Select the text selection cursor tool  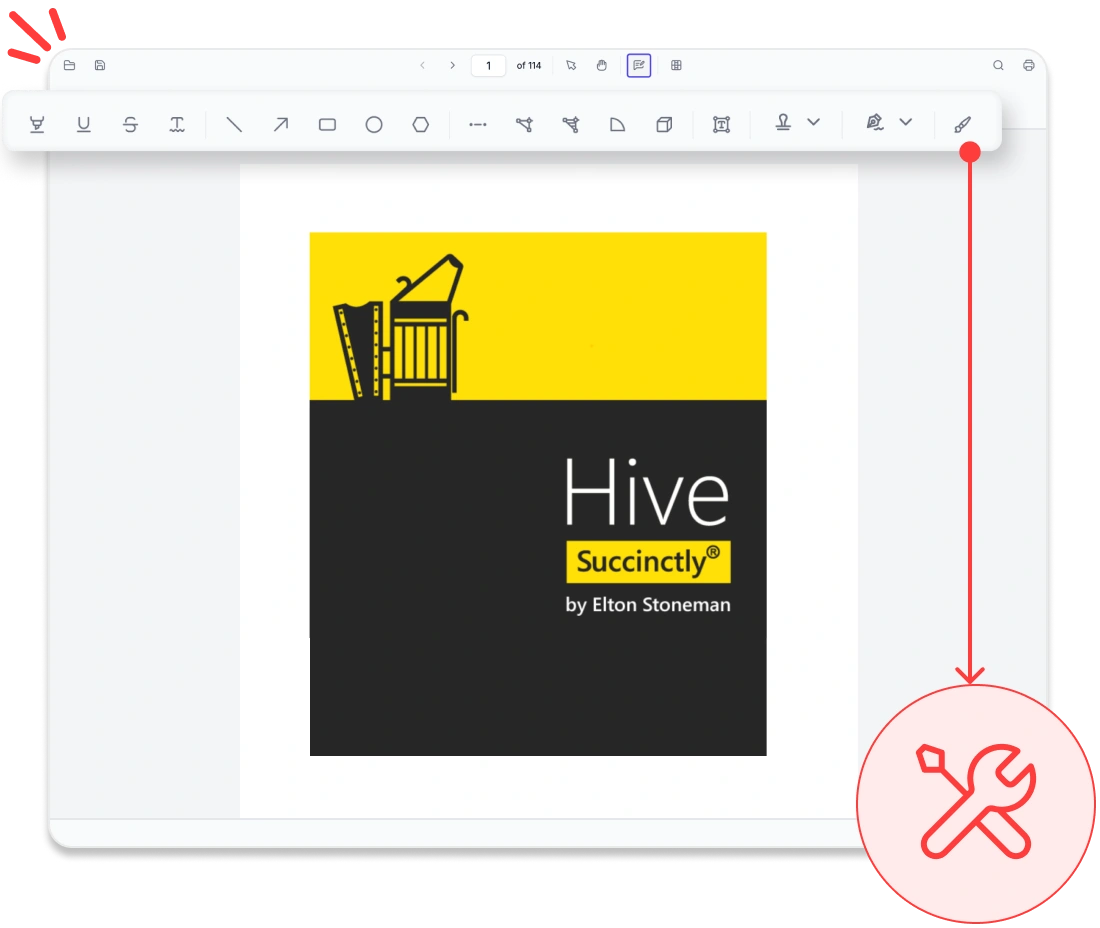click(571, 65)
